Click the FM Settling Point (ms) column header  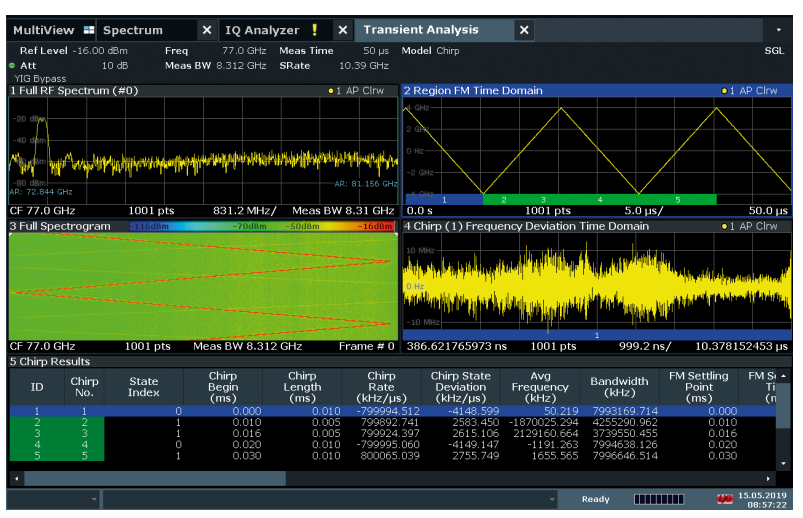pyautogui.click(x=699, y=387)
